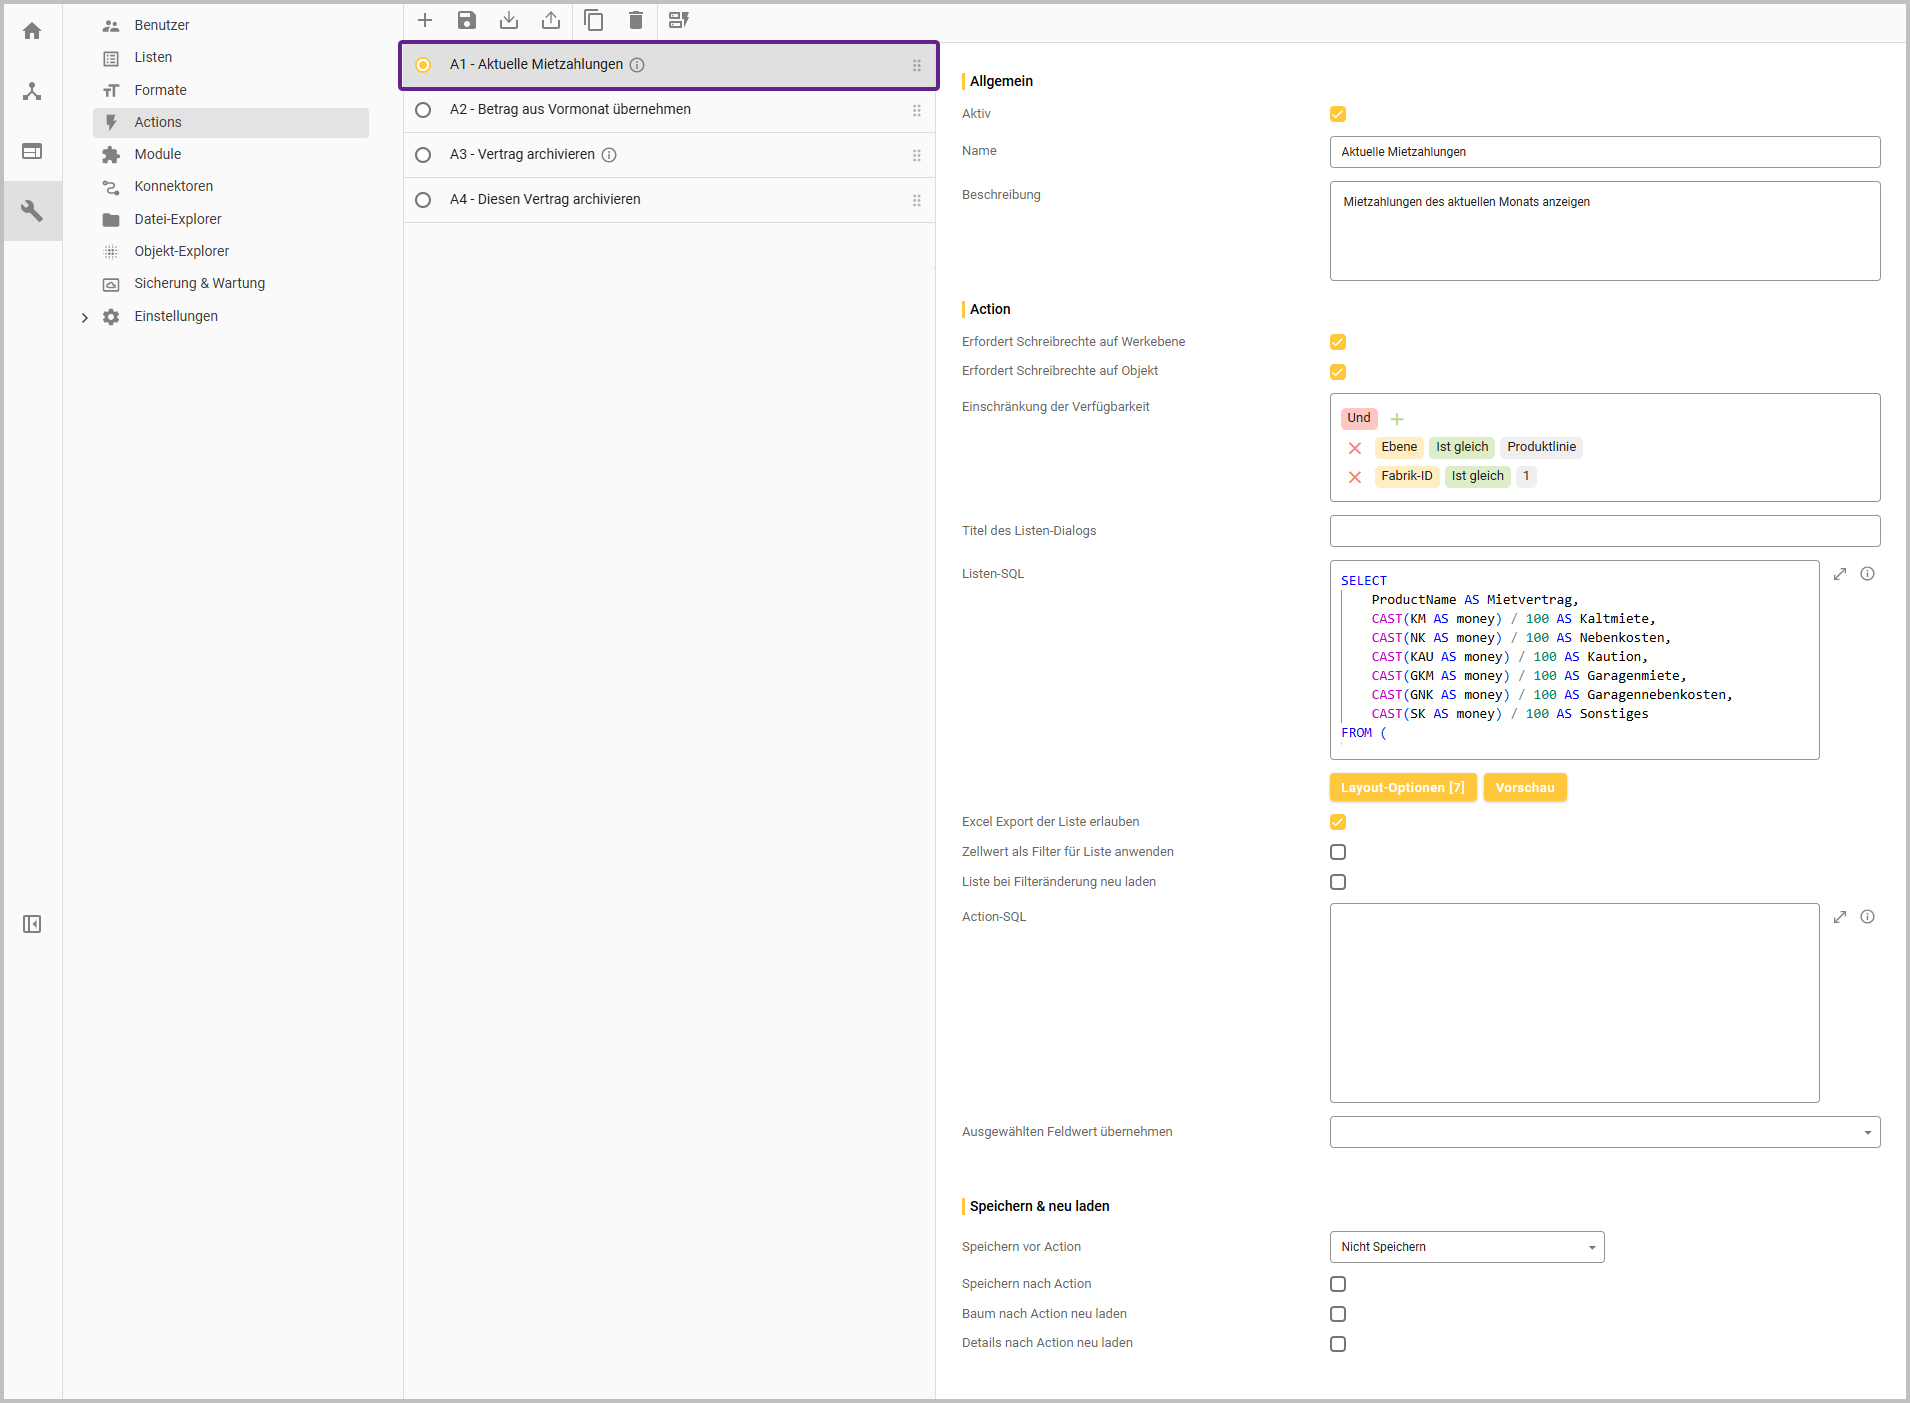
Task: Remove the Fabrik-ID condition with red X
Action: 1355,477
